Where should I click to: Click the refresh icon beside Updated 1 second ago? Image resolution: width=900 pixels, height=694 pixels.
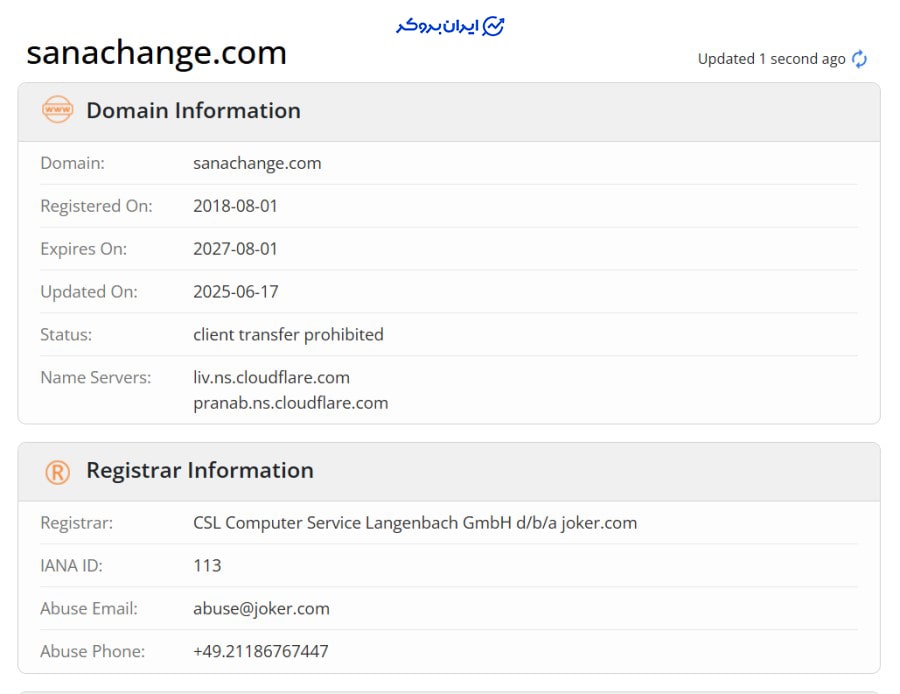[859, 59]
